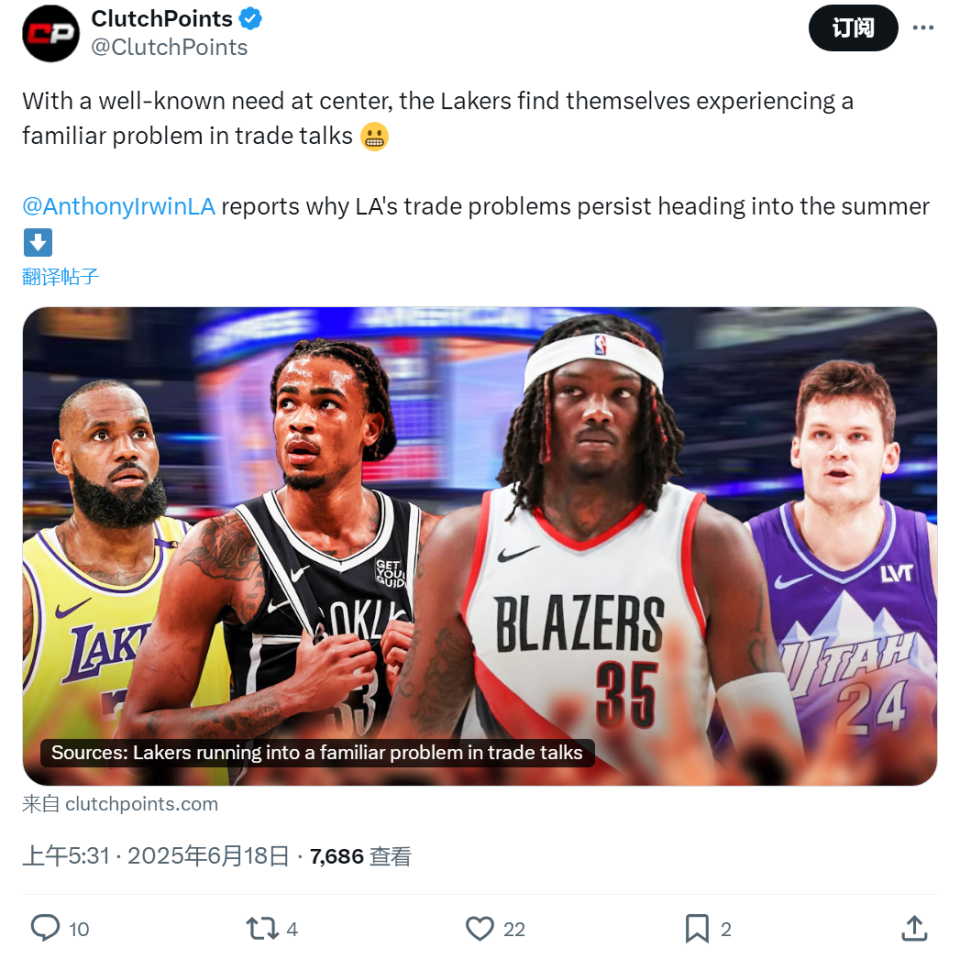
Task: Open the @AnthonyIrwinLA mention link
Action: (x=119, y=206)
